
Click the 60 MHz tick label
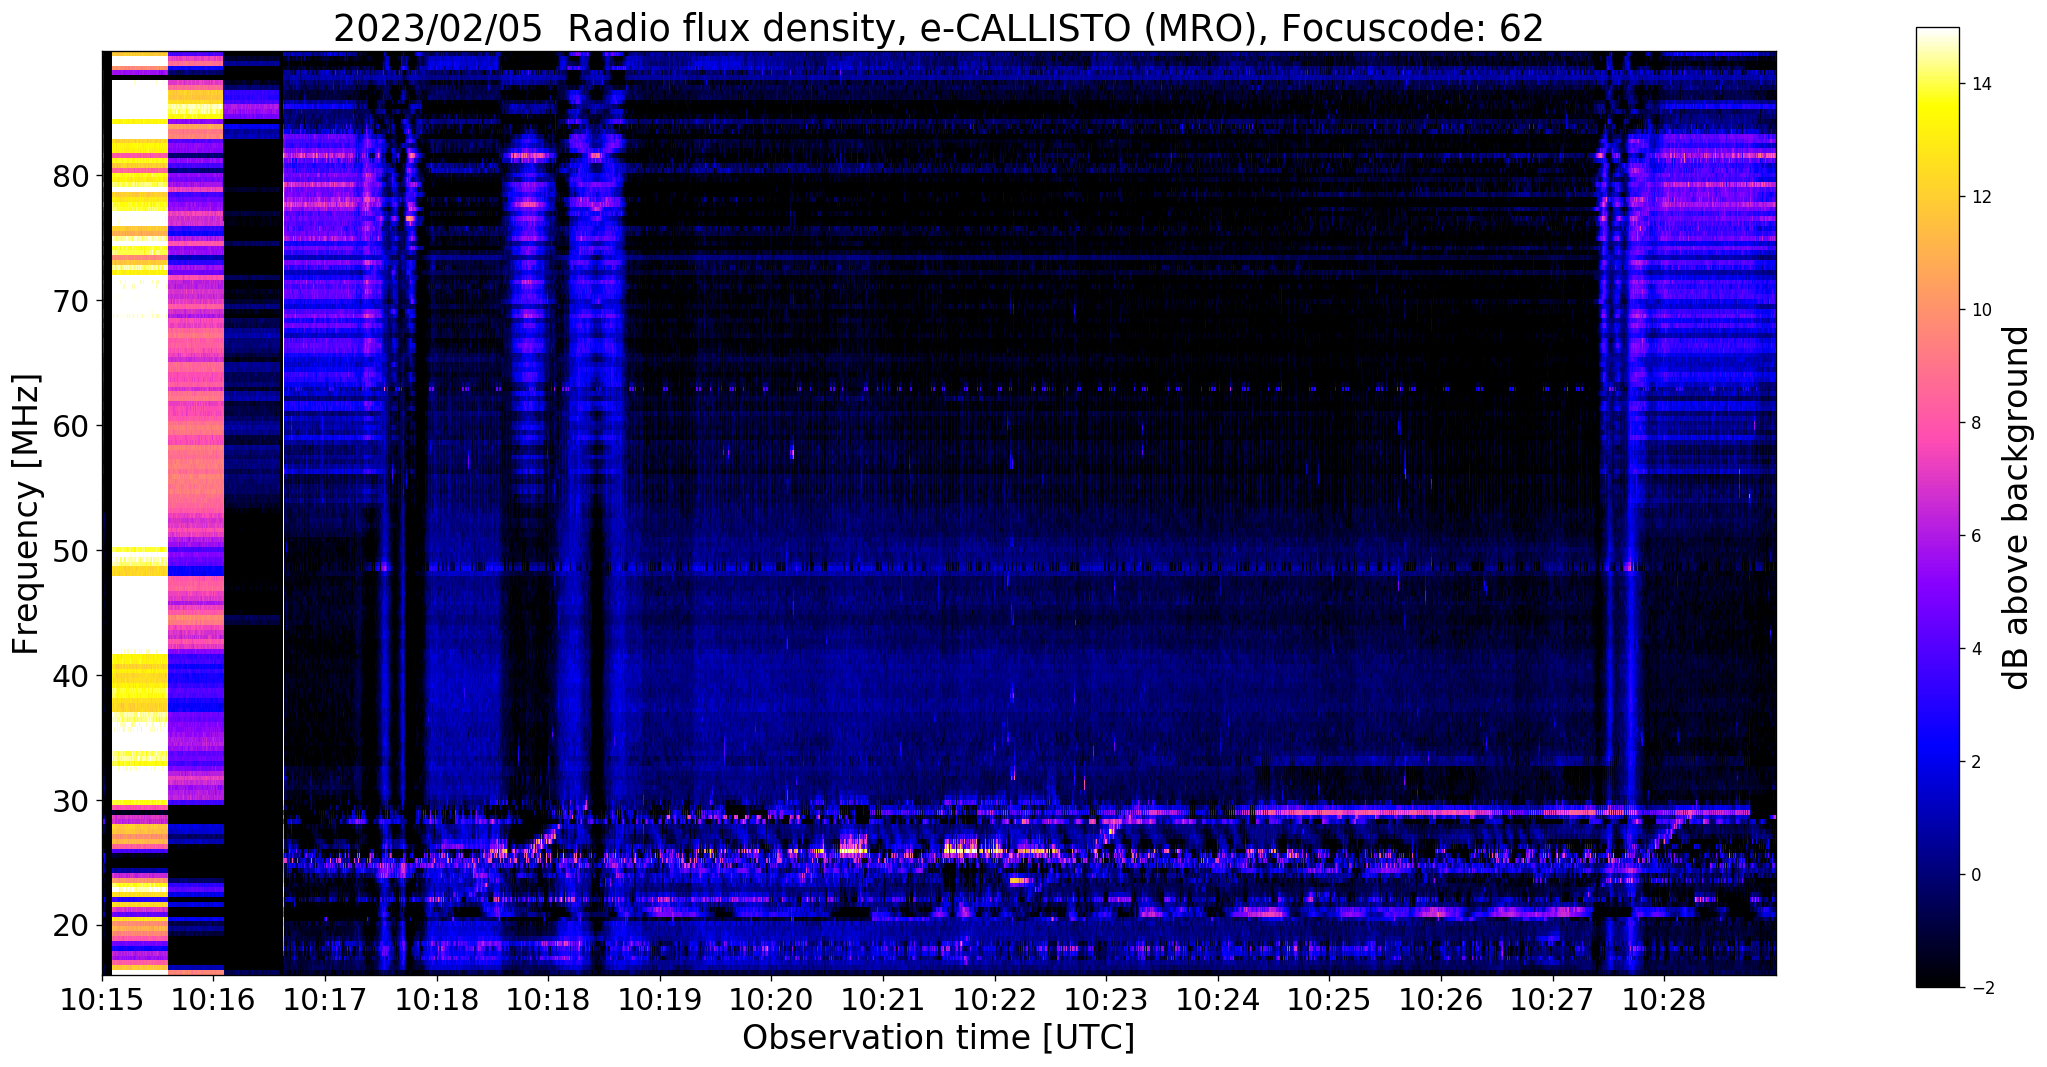(71, 426)
